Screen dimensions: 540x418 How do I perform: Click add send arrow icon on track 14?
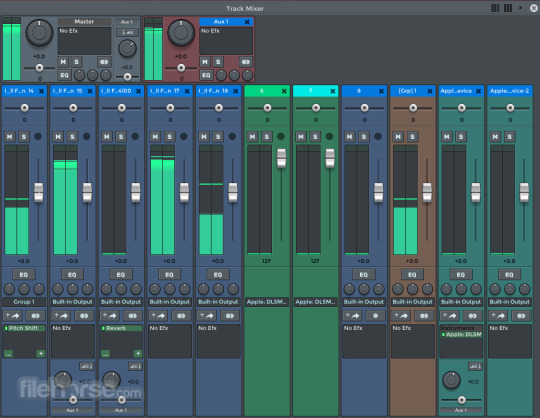pyautogui.click(x=12, y=315)
